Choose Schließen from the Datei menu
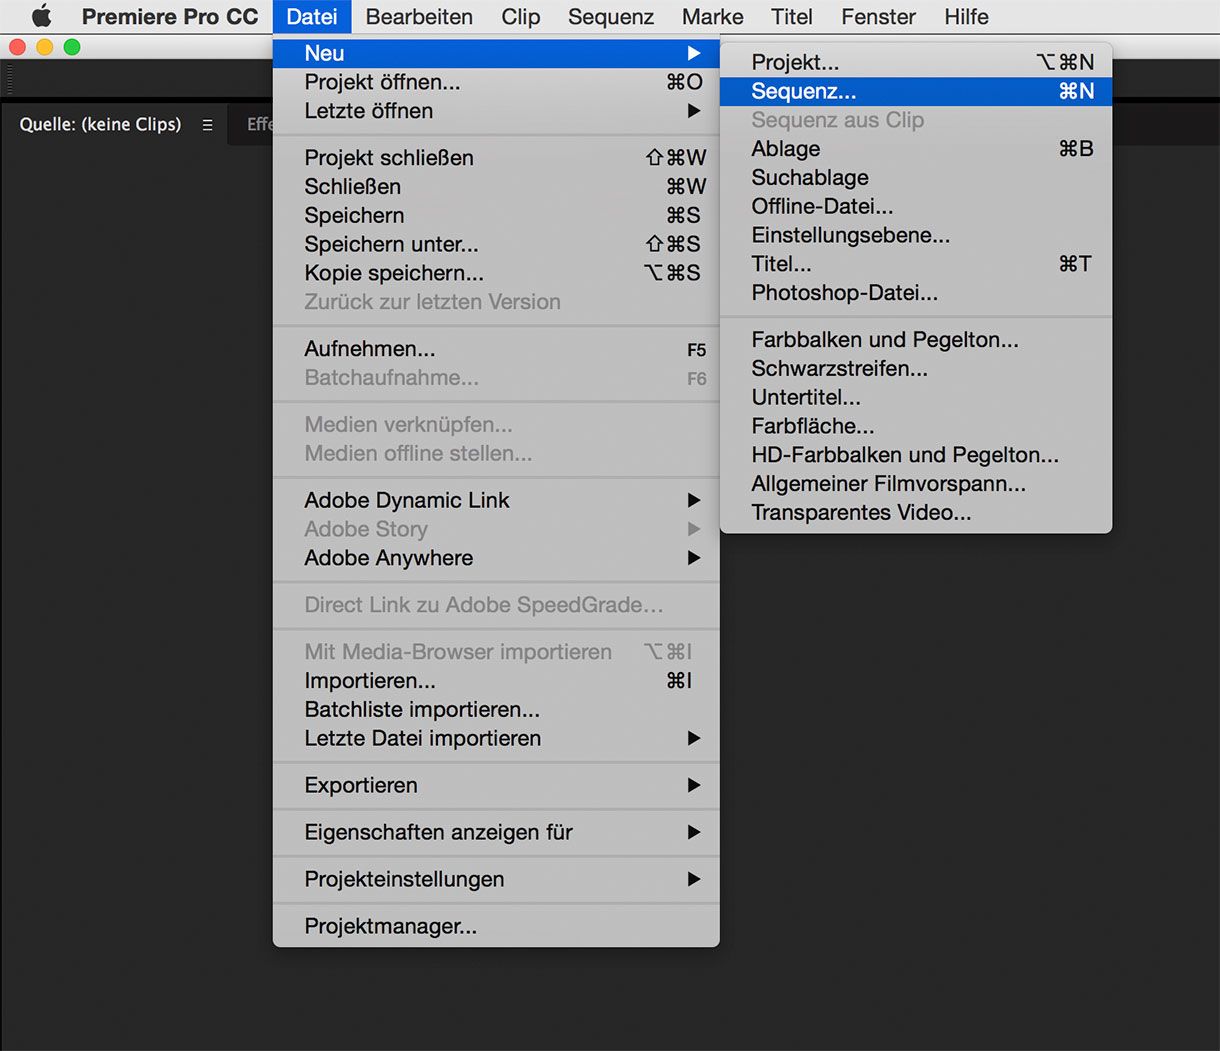This screenshot has width=1220, height=1051. [496, 187]
